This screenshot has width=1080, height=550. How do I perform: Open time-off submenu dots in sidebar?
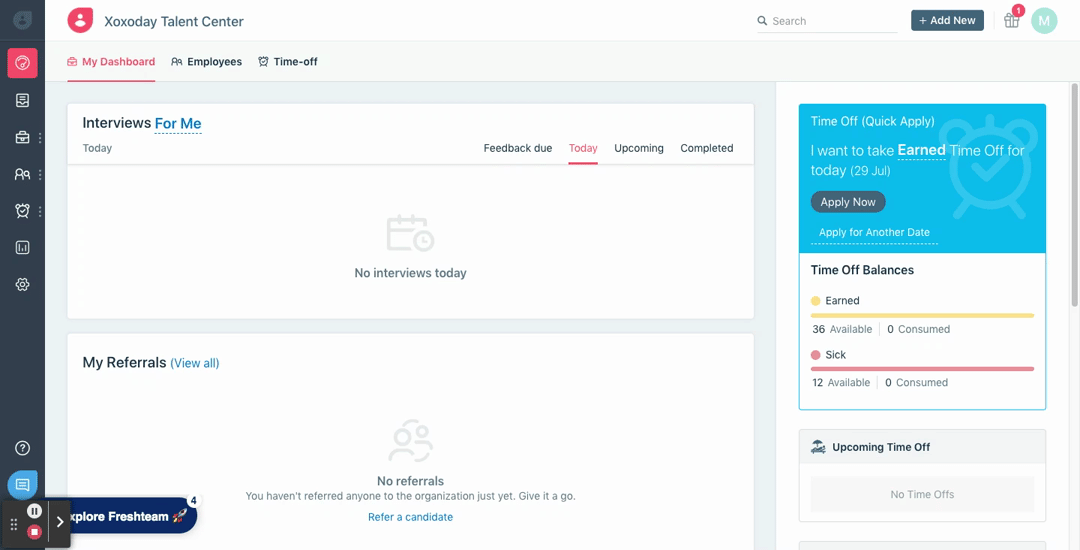[x=40, y=211]
